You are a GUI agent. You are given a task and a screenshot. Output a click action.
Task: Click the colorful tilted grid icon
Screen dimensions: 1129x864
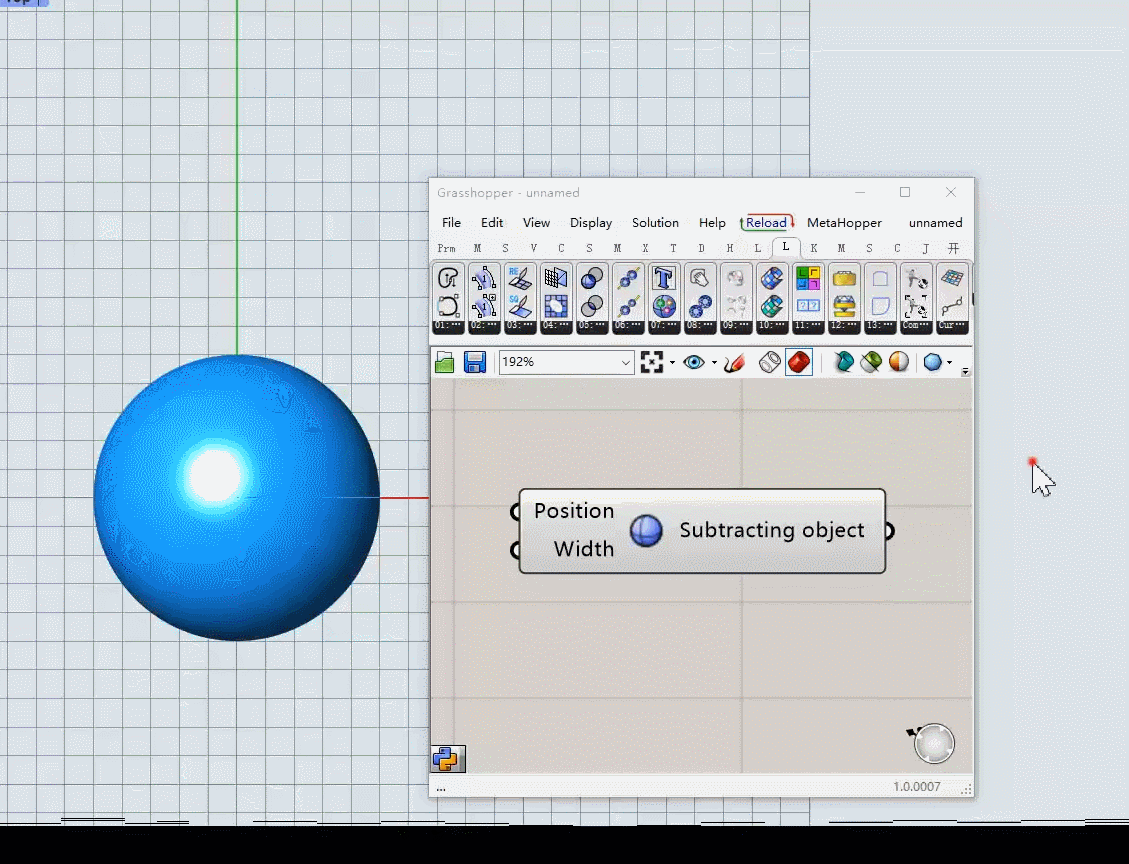952,278
